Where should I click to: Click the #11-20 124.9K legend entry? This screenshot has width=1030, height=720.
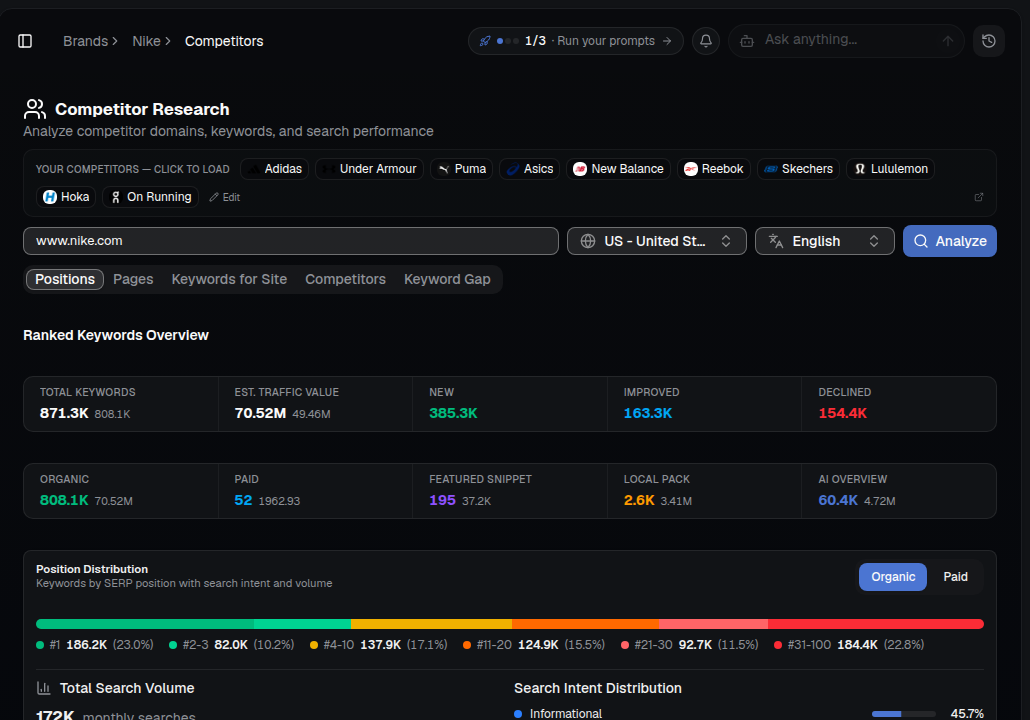[x=534, y=644]
